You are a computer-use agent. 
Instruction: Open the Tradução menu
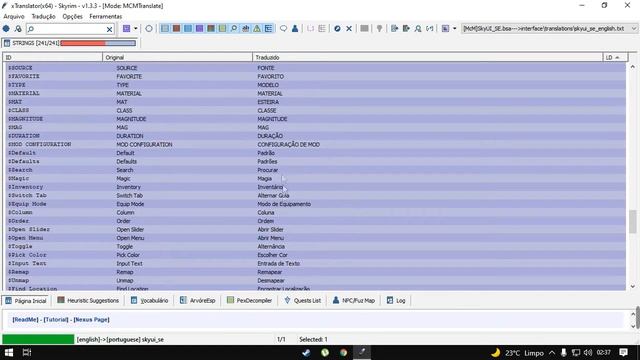(43, 16)
